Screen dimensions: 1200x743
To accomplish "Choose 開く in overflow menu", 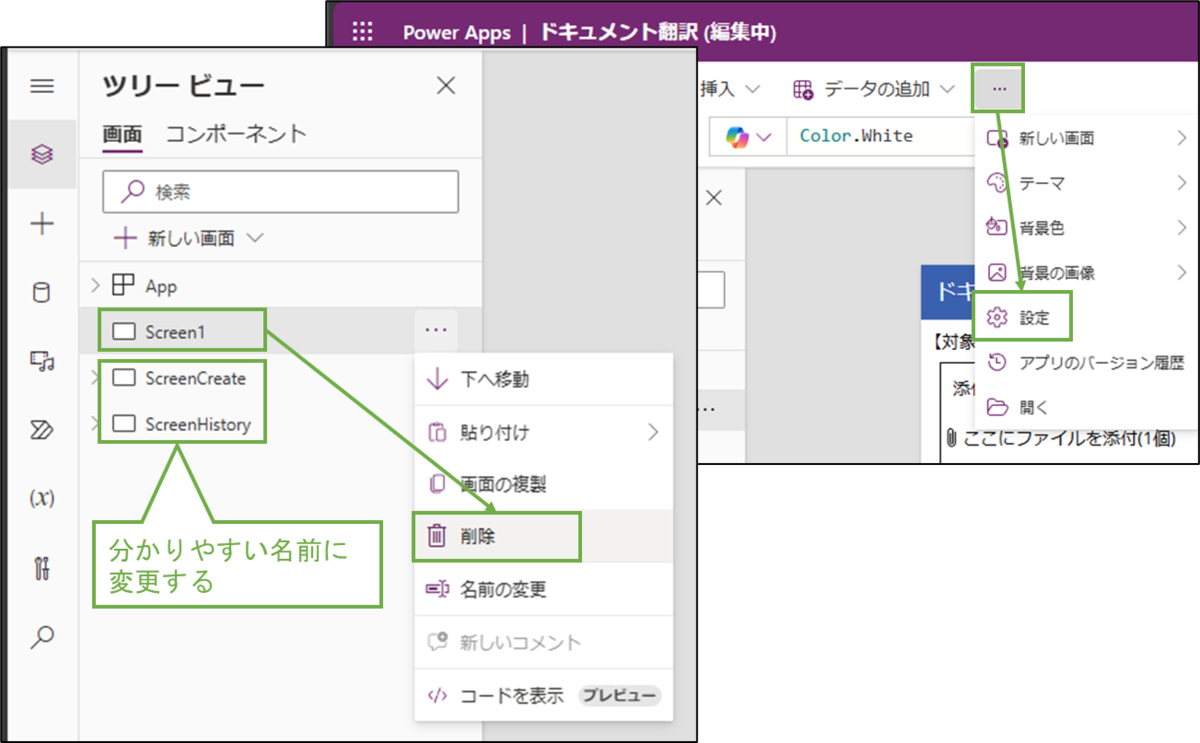I will pos(1086,407).
